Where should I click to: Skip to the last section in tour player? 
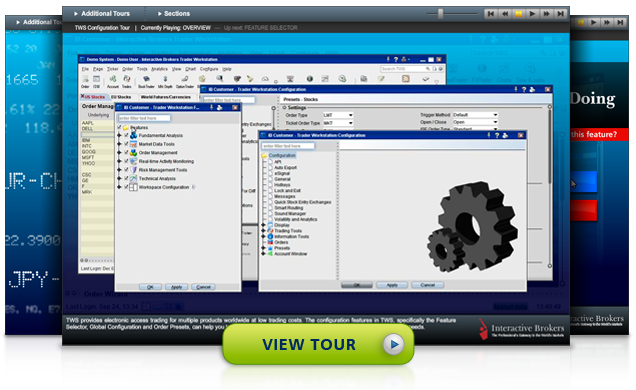560,14
